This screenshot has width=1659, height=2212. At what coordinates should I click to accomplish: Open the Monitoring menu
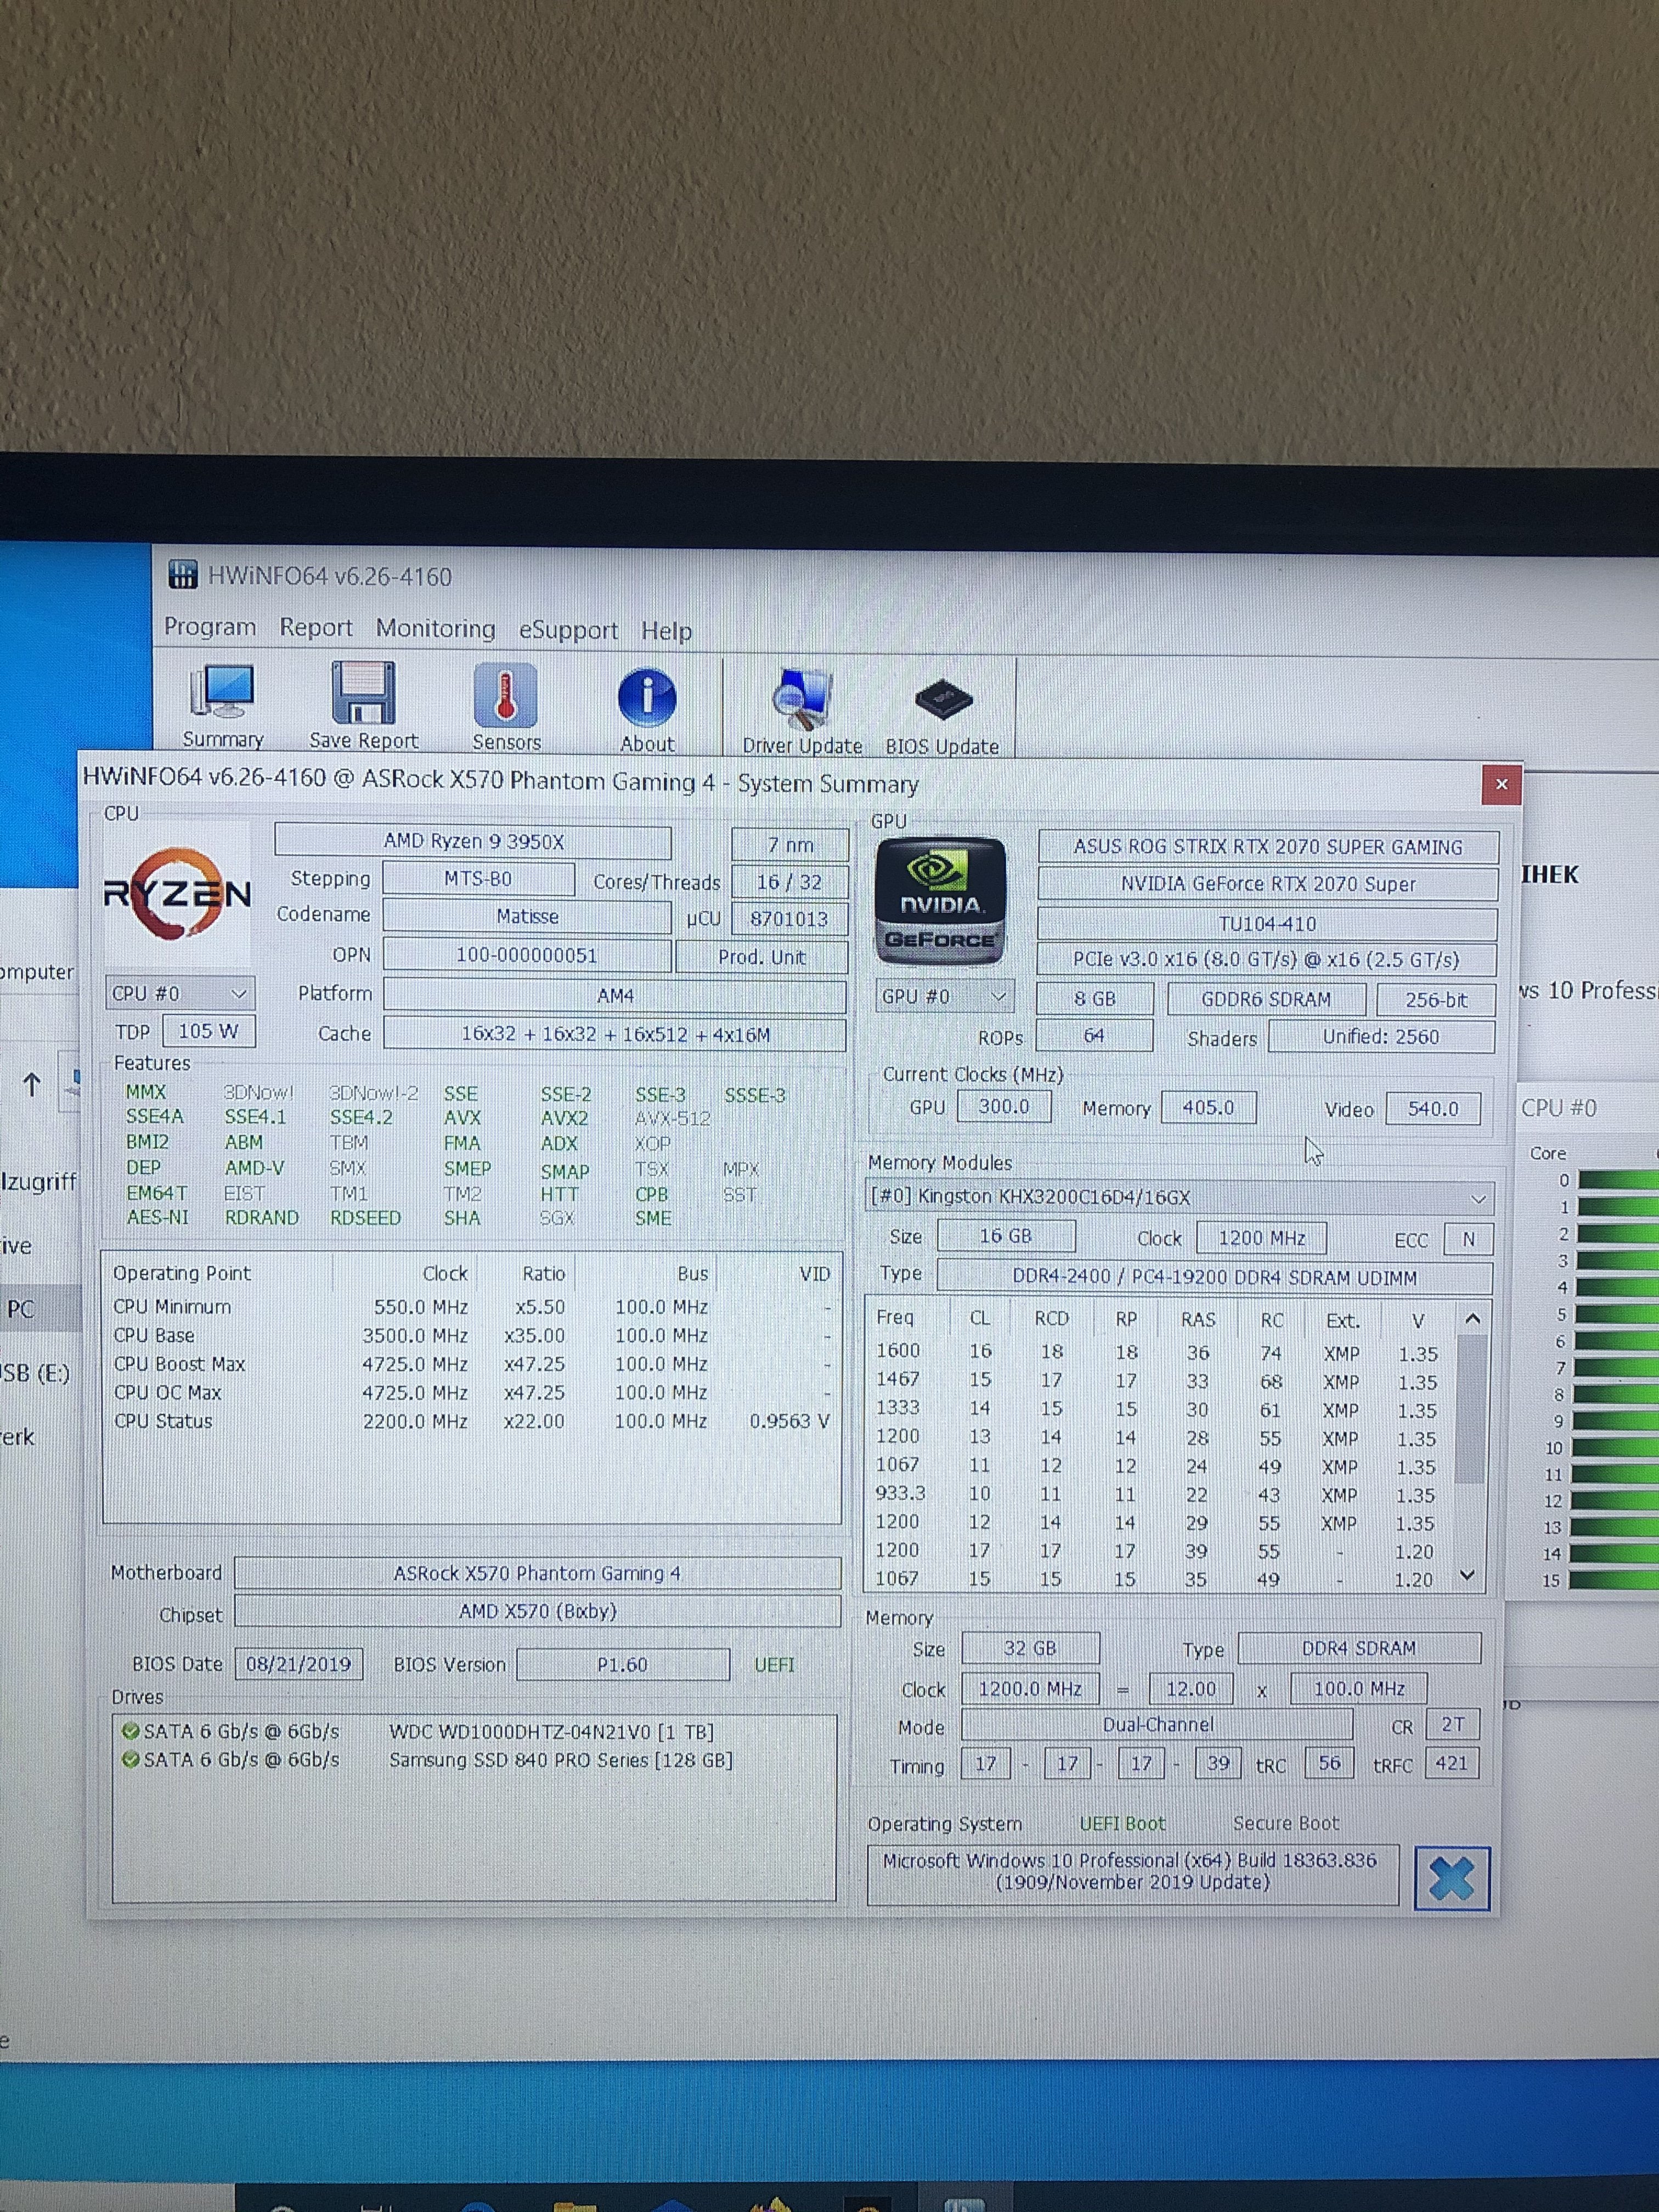coord(435,628)
